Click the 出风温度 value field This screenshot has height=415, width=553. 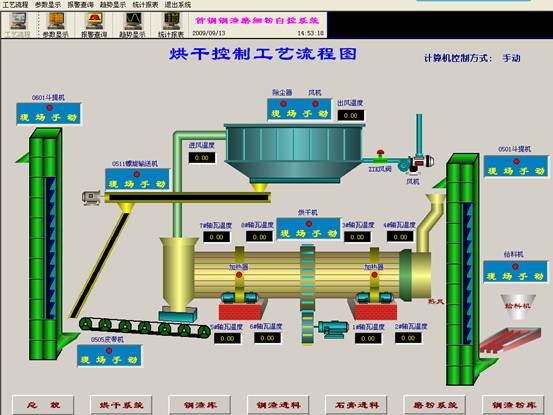pyautogui.click(x=351, y=116)
